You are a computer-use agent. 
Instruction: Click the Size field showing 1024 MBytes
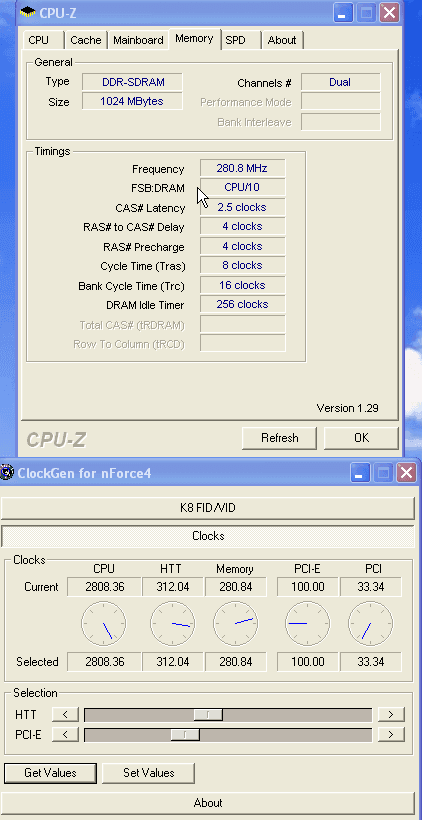133,101
